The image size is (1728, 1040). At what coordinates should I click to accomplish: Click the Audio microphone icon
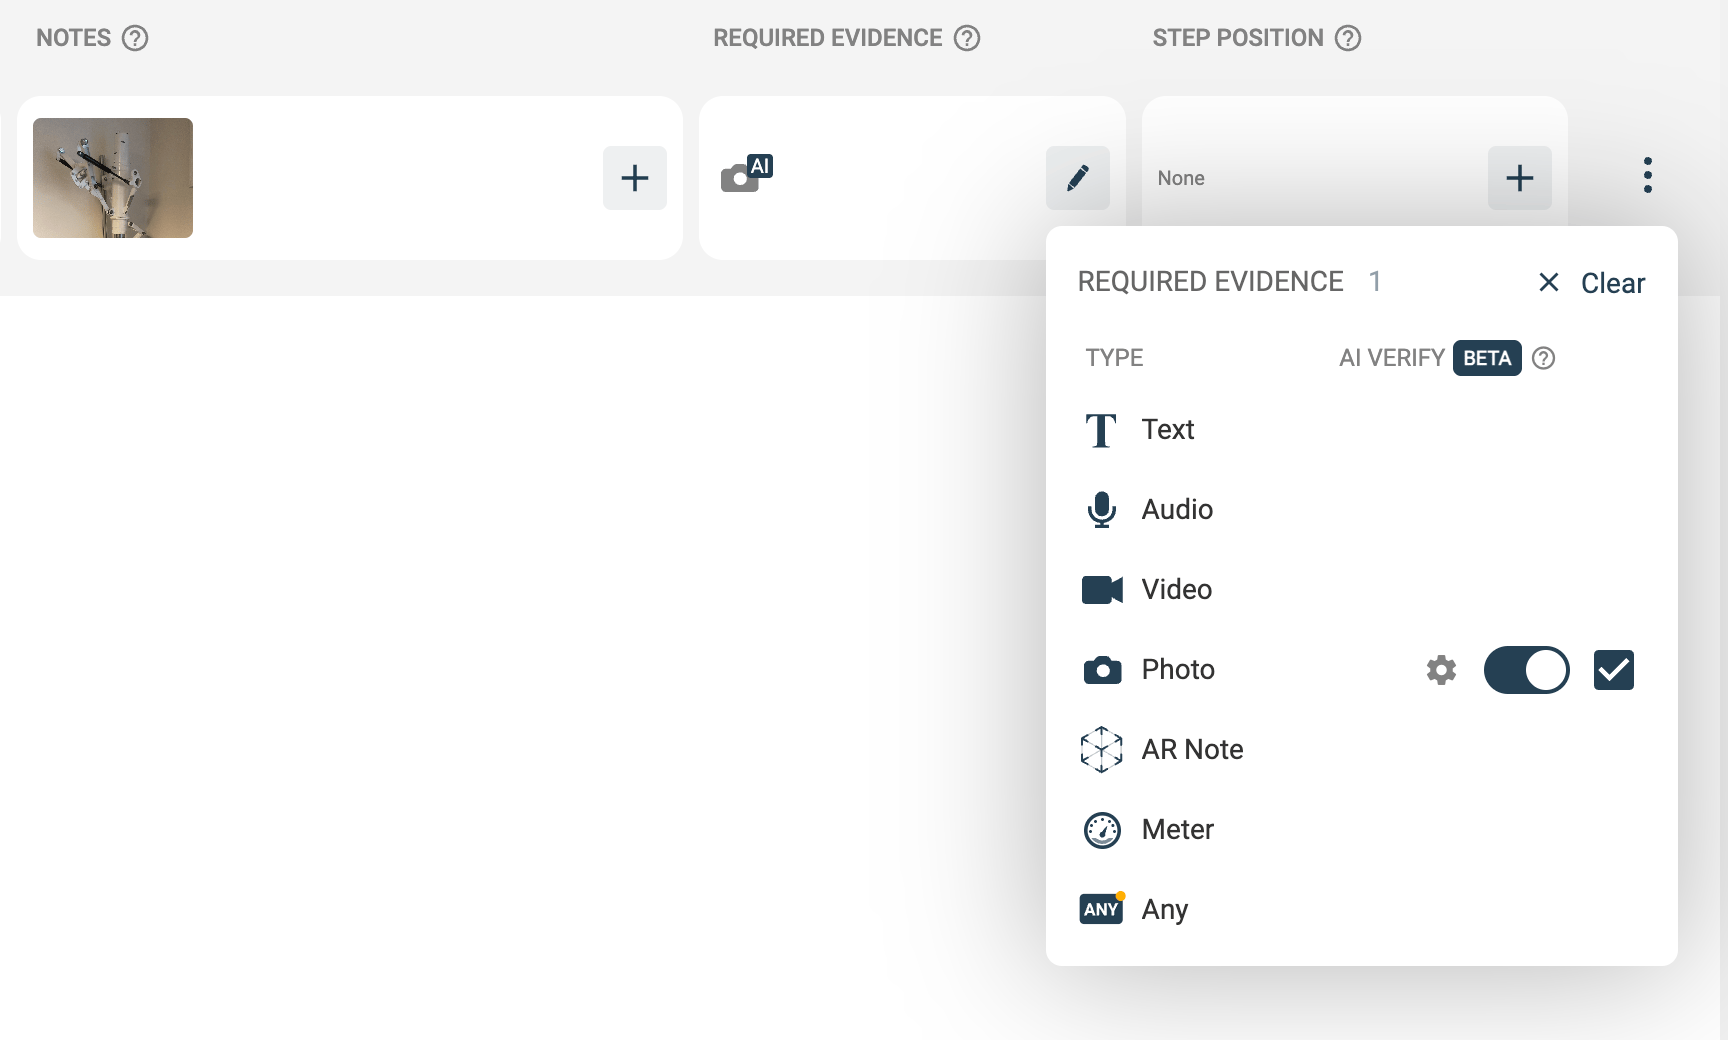(1102, 510)
